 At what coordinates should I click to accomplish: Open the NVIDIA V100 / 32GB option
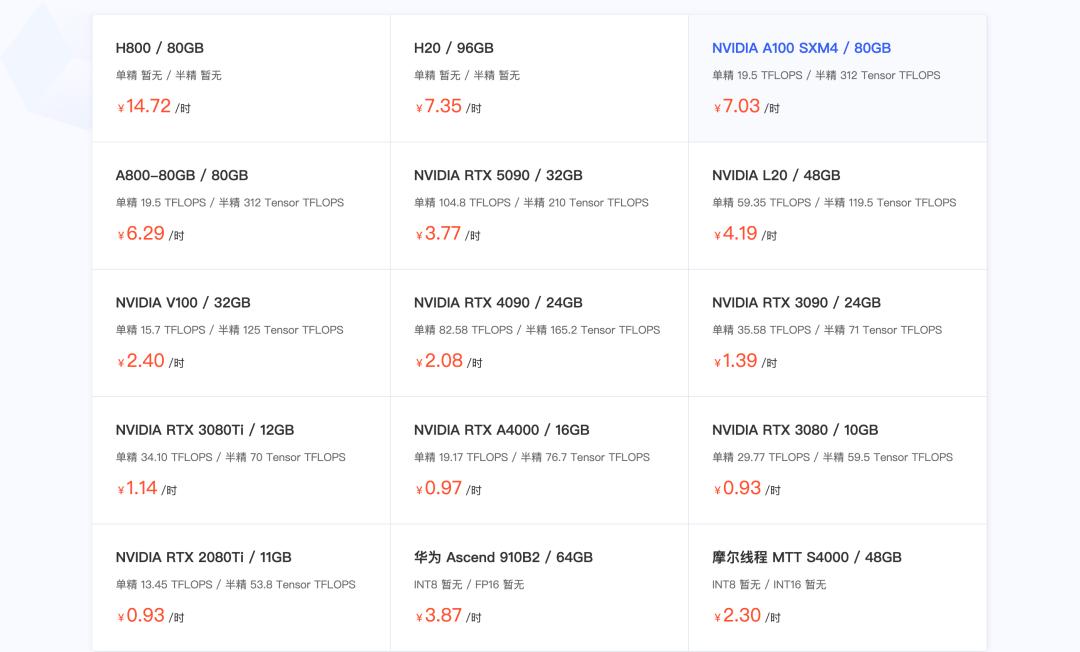click(x=240, y=332)
